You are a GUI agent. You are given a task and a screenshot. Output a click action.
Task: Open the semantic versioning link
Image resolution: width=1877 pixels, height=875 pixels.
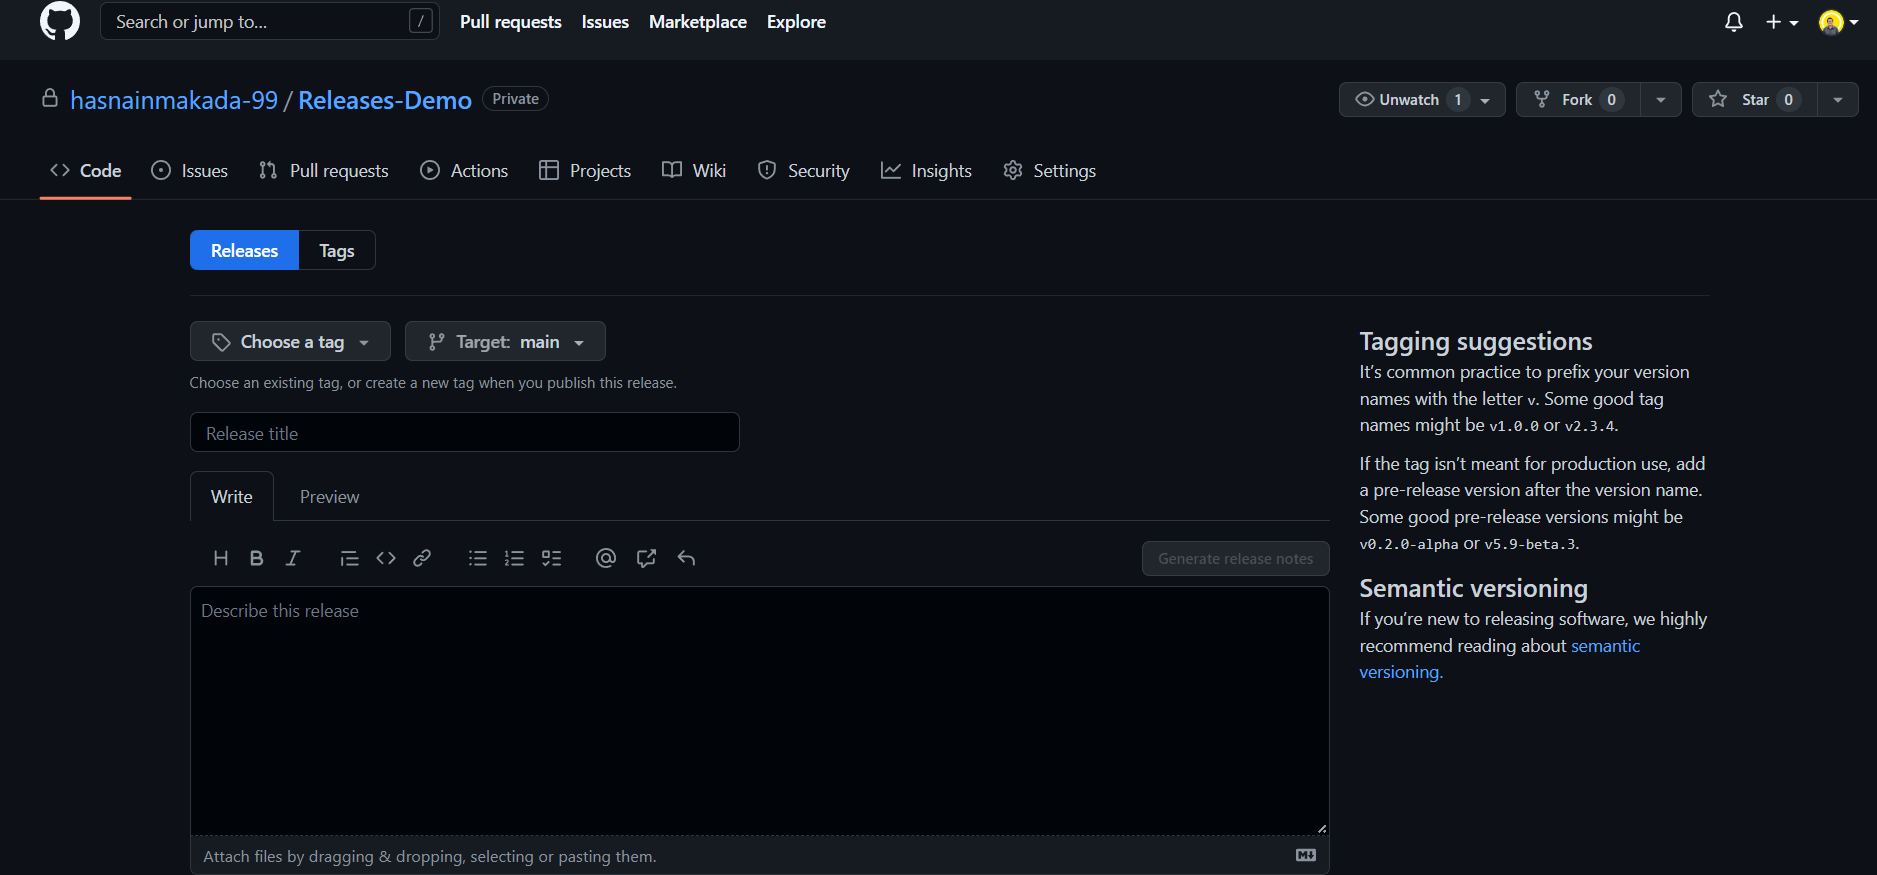tap(1500, 659)
